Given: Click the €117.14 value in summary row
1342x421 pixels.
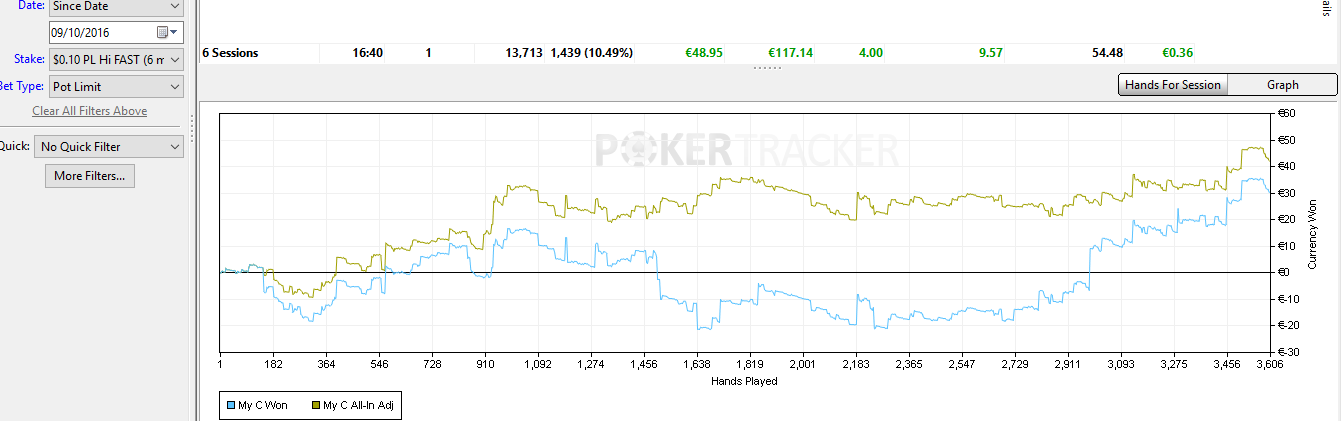Looking at the screenshot, I should coord(790,53).
